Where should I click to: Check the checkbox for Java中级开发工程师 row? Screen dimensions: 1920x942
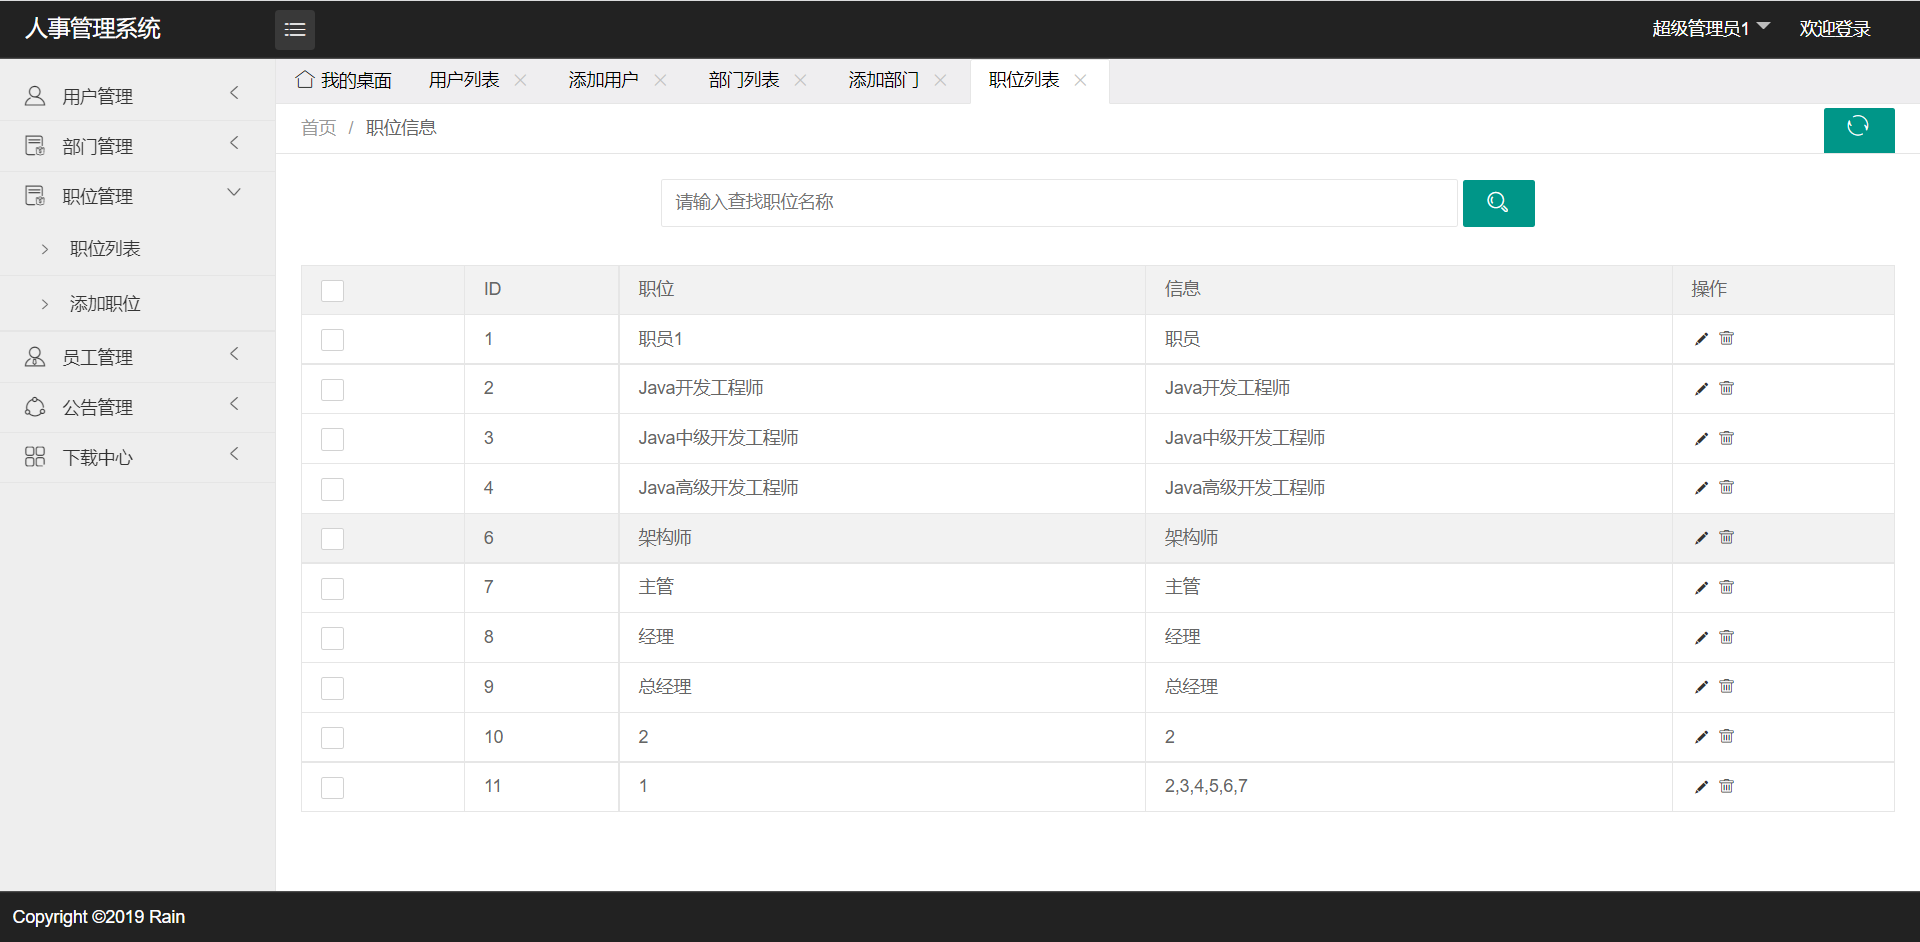coord(332,439)
